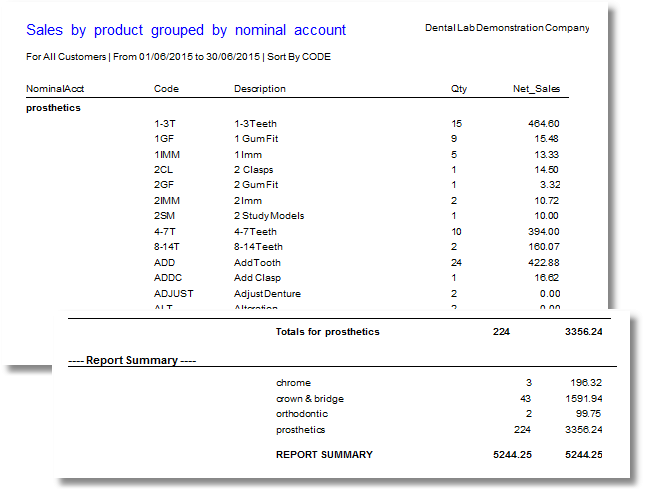Click the 'chrome' summary row label
647x495 pixels.
[x=293, y=383]
